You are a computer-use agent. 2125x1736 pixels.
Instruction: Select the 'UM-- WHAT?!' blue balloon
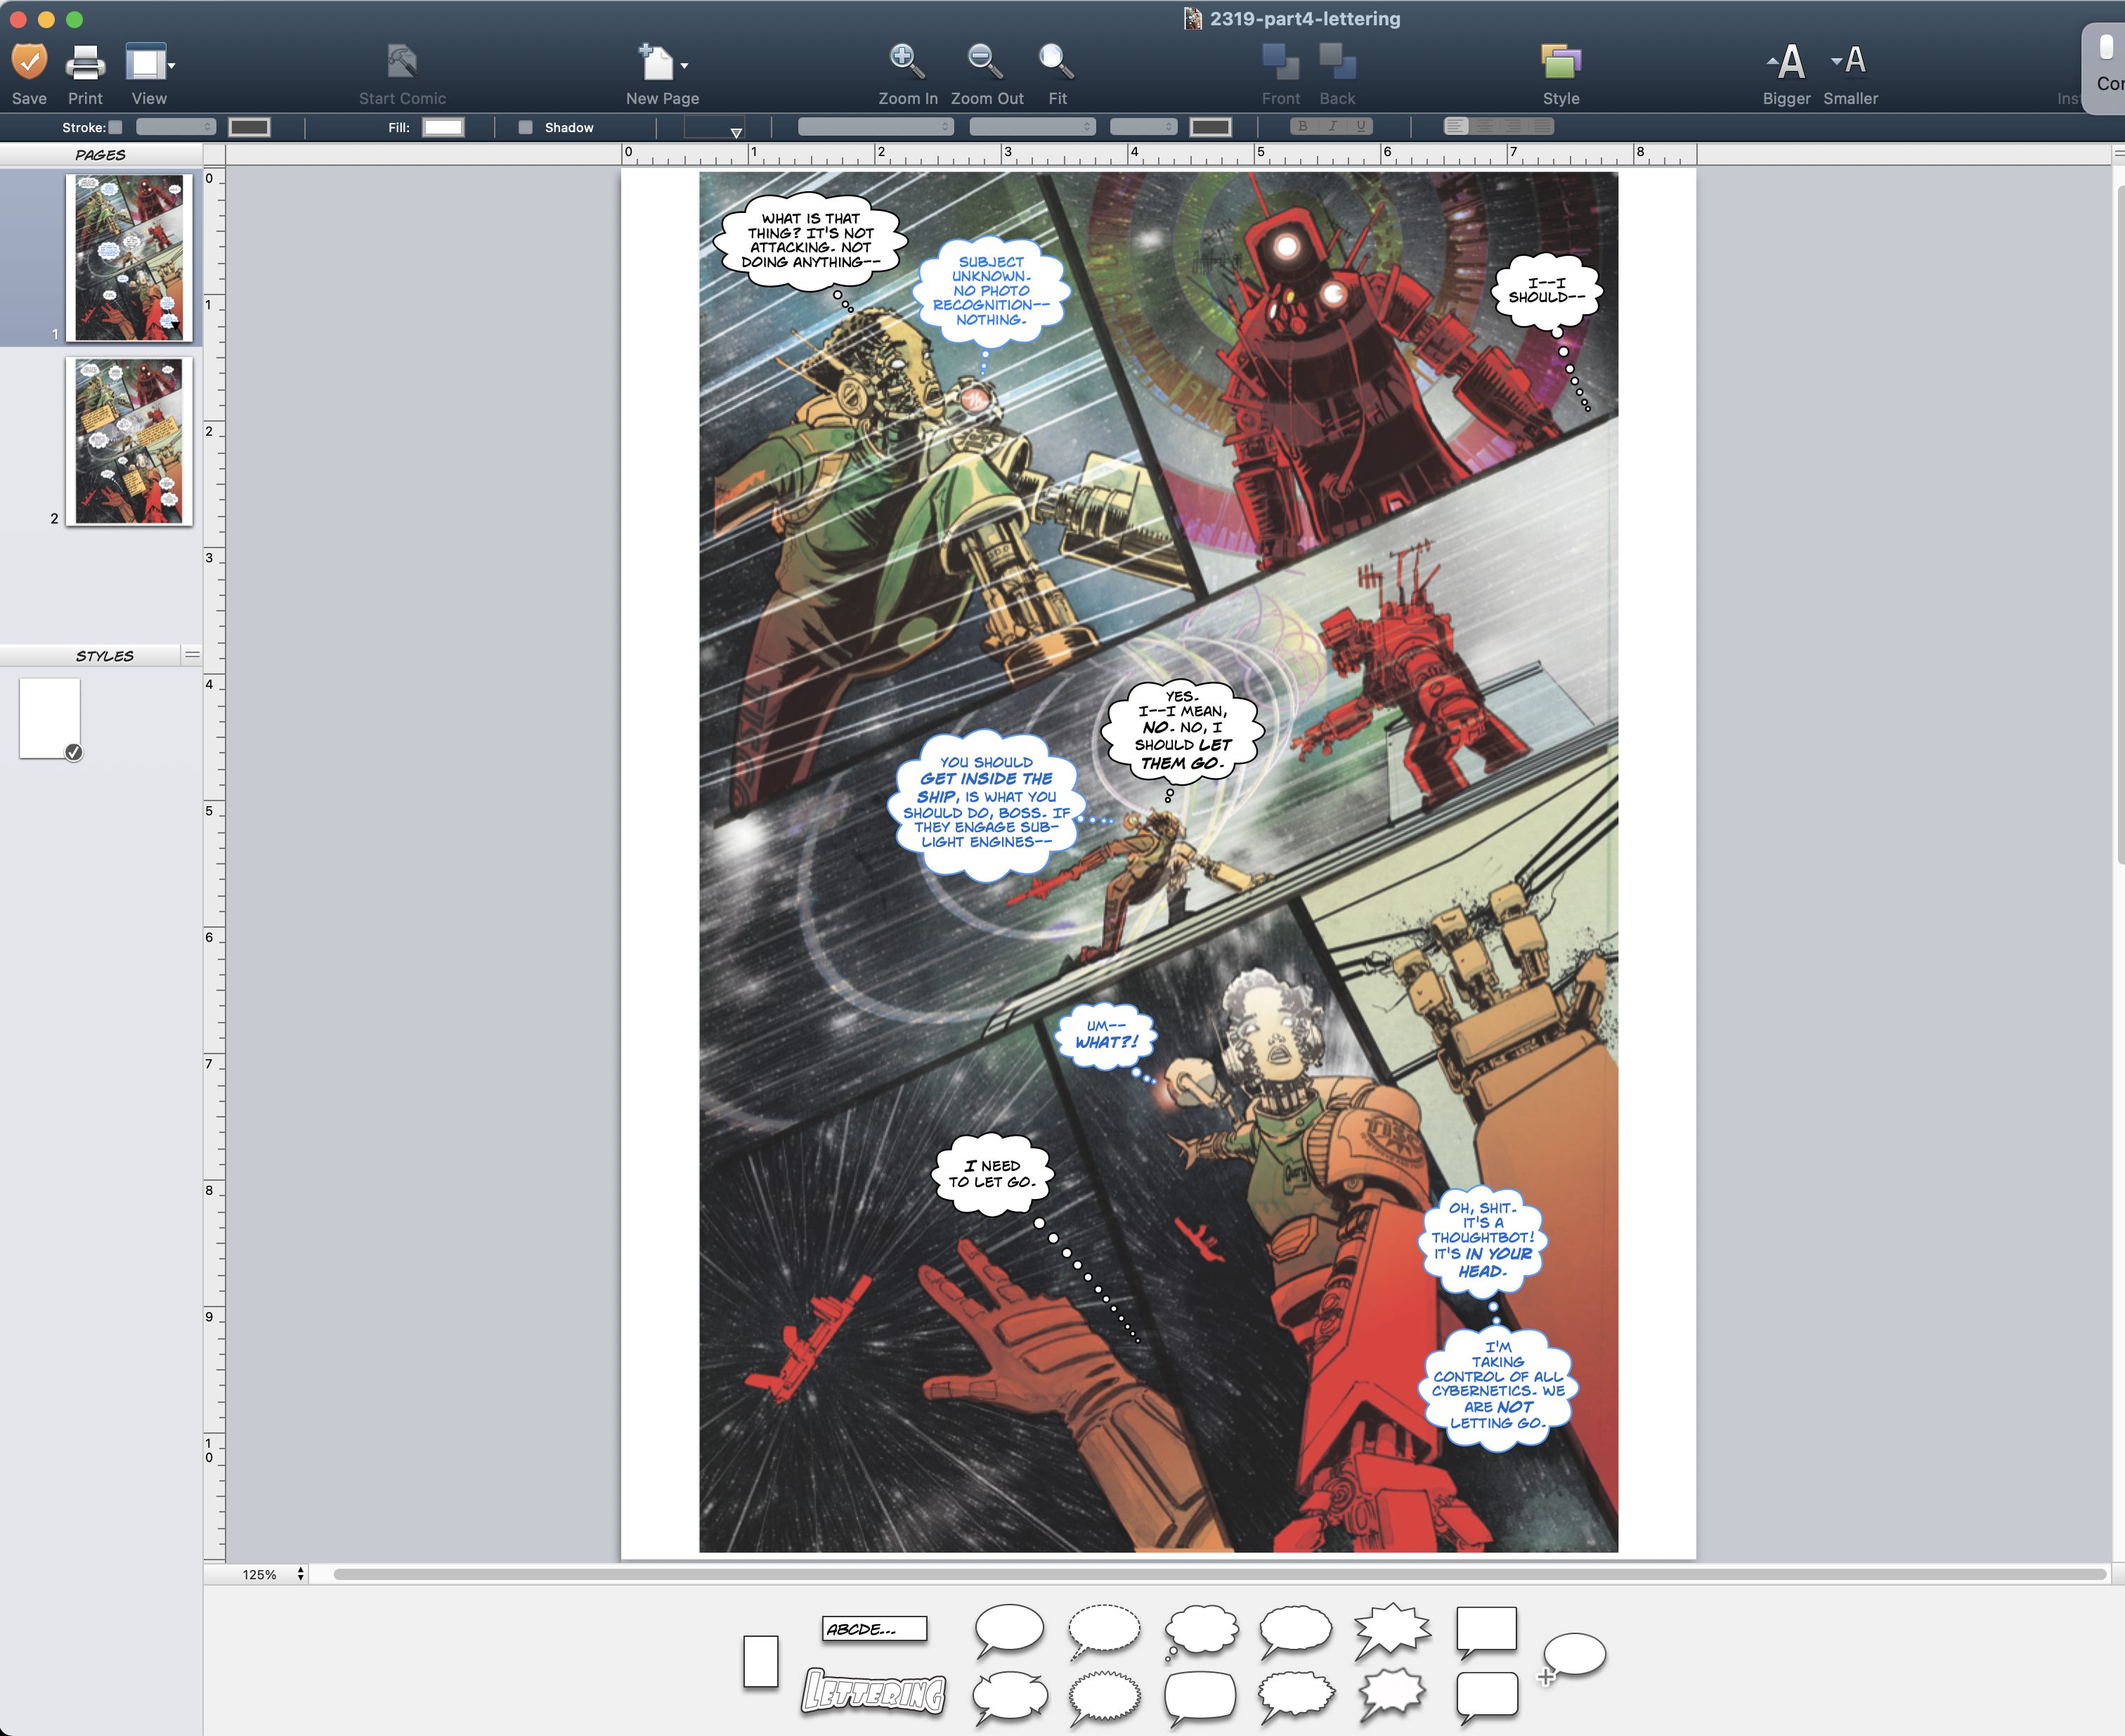coord(1105,1035)
